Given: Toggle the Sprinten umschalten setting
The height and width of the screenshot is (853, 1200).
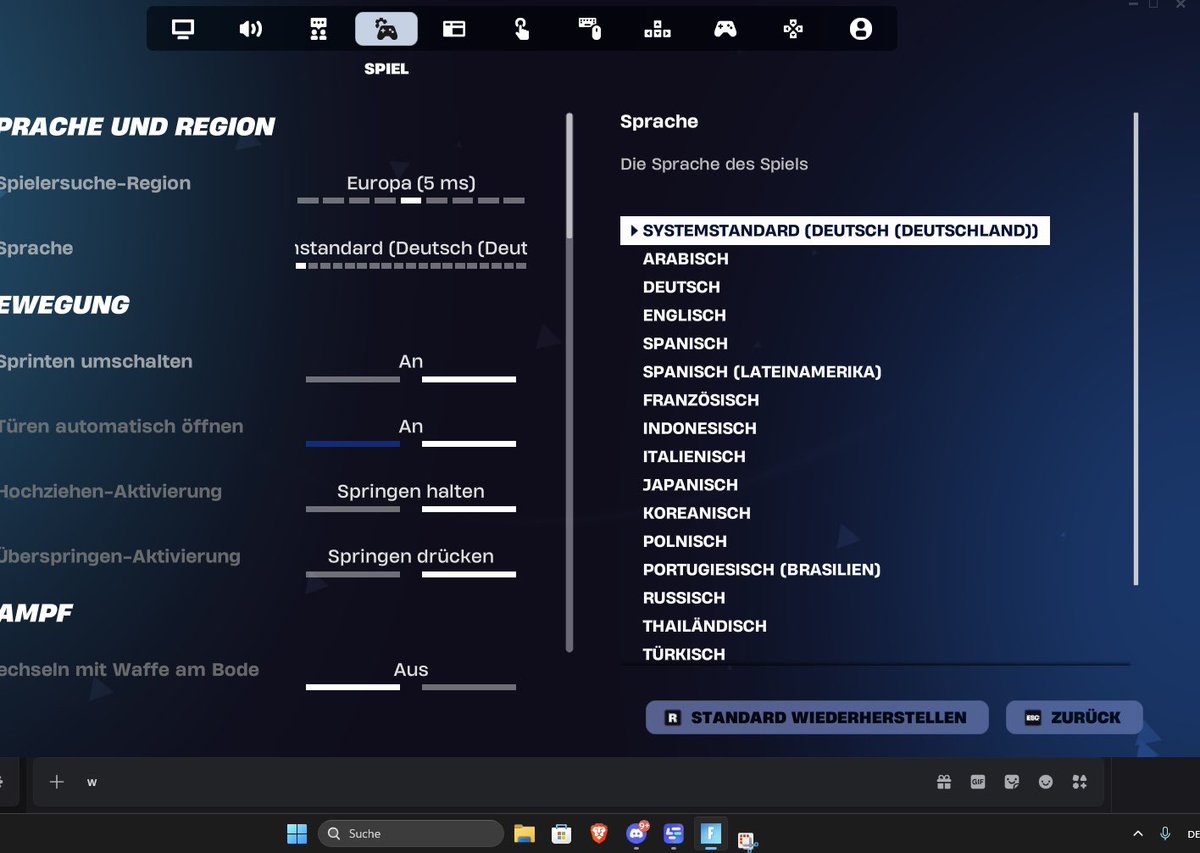Looking at the screenshot, I should pyautogui.click(x=411, y=367).
